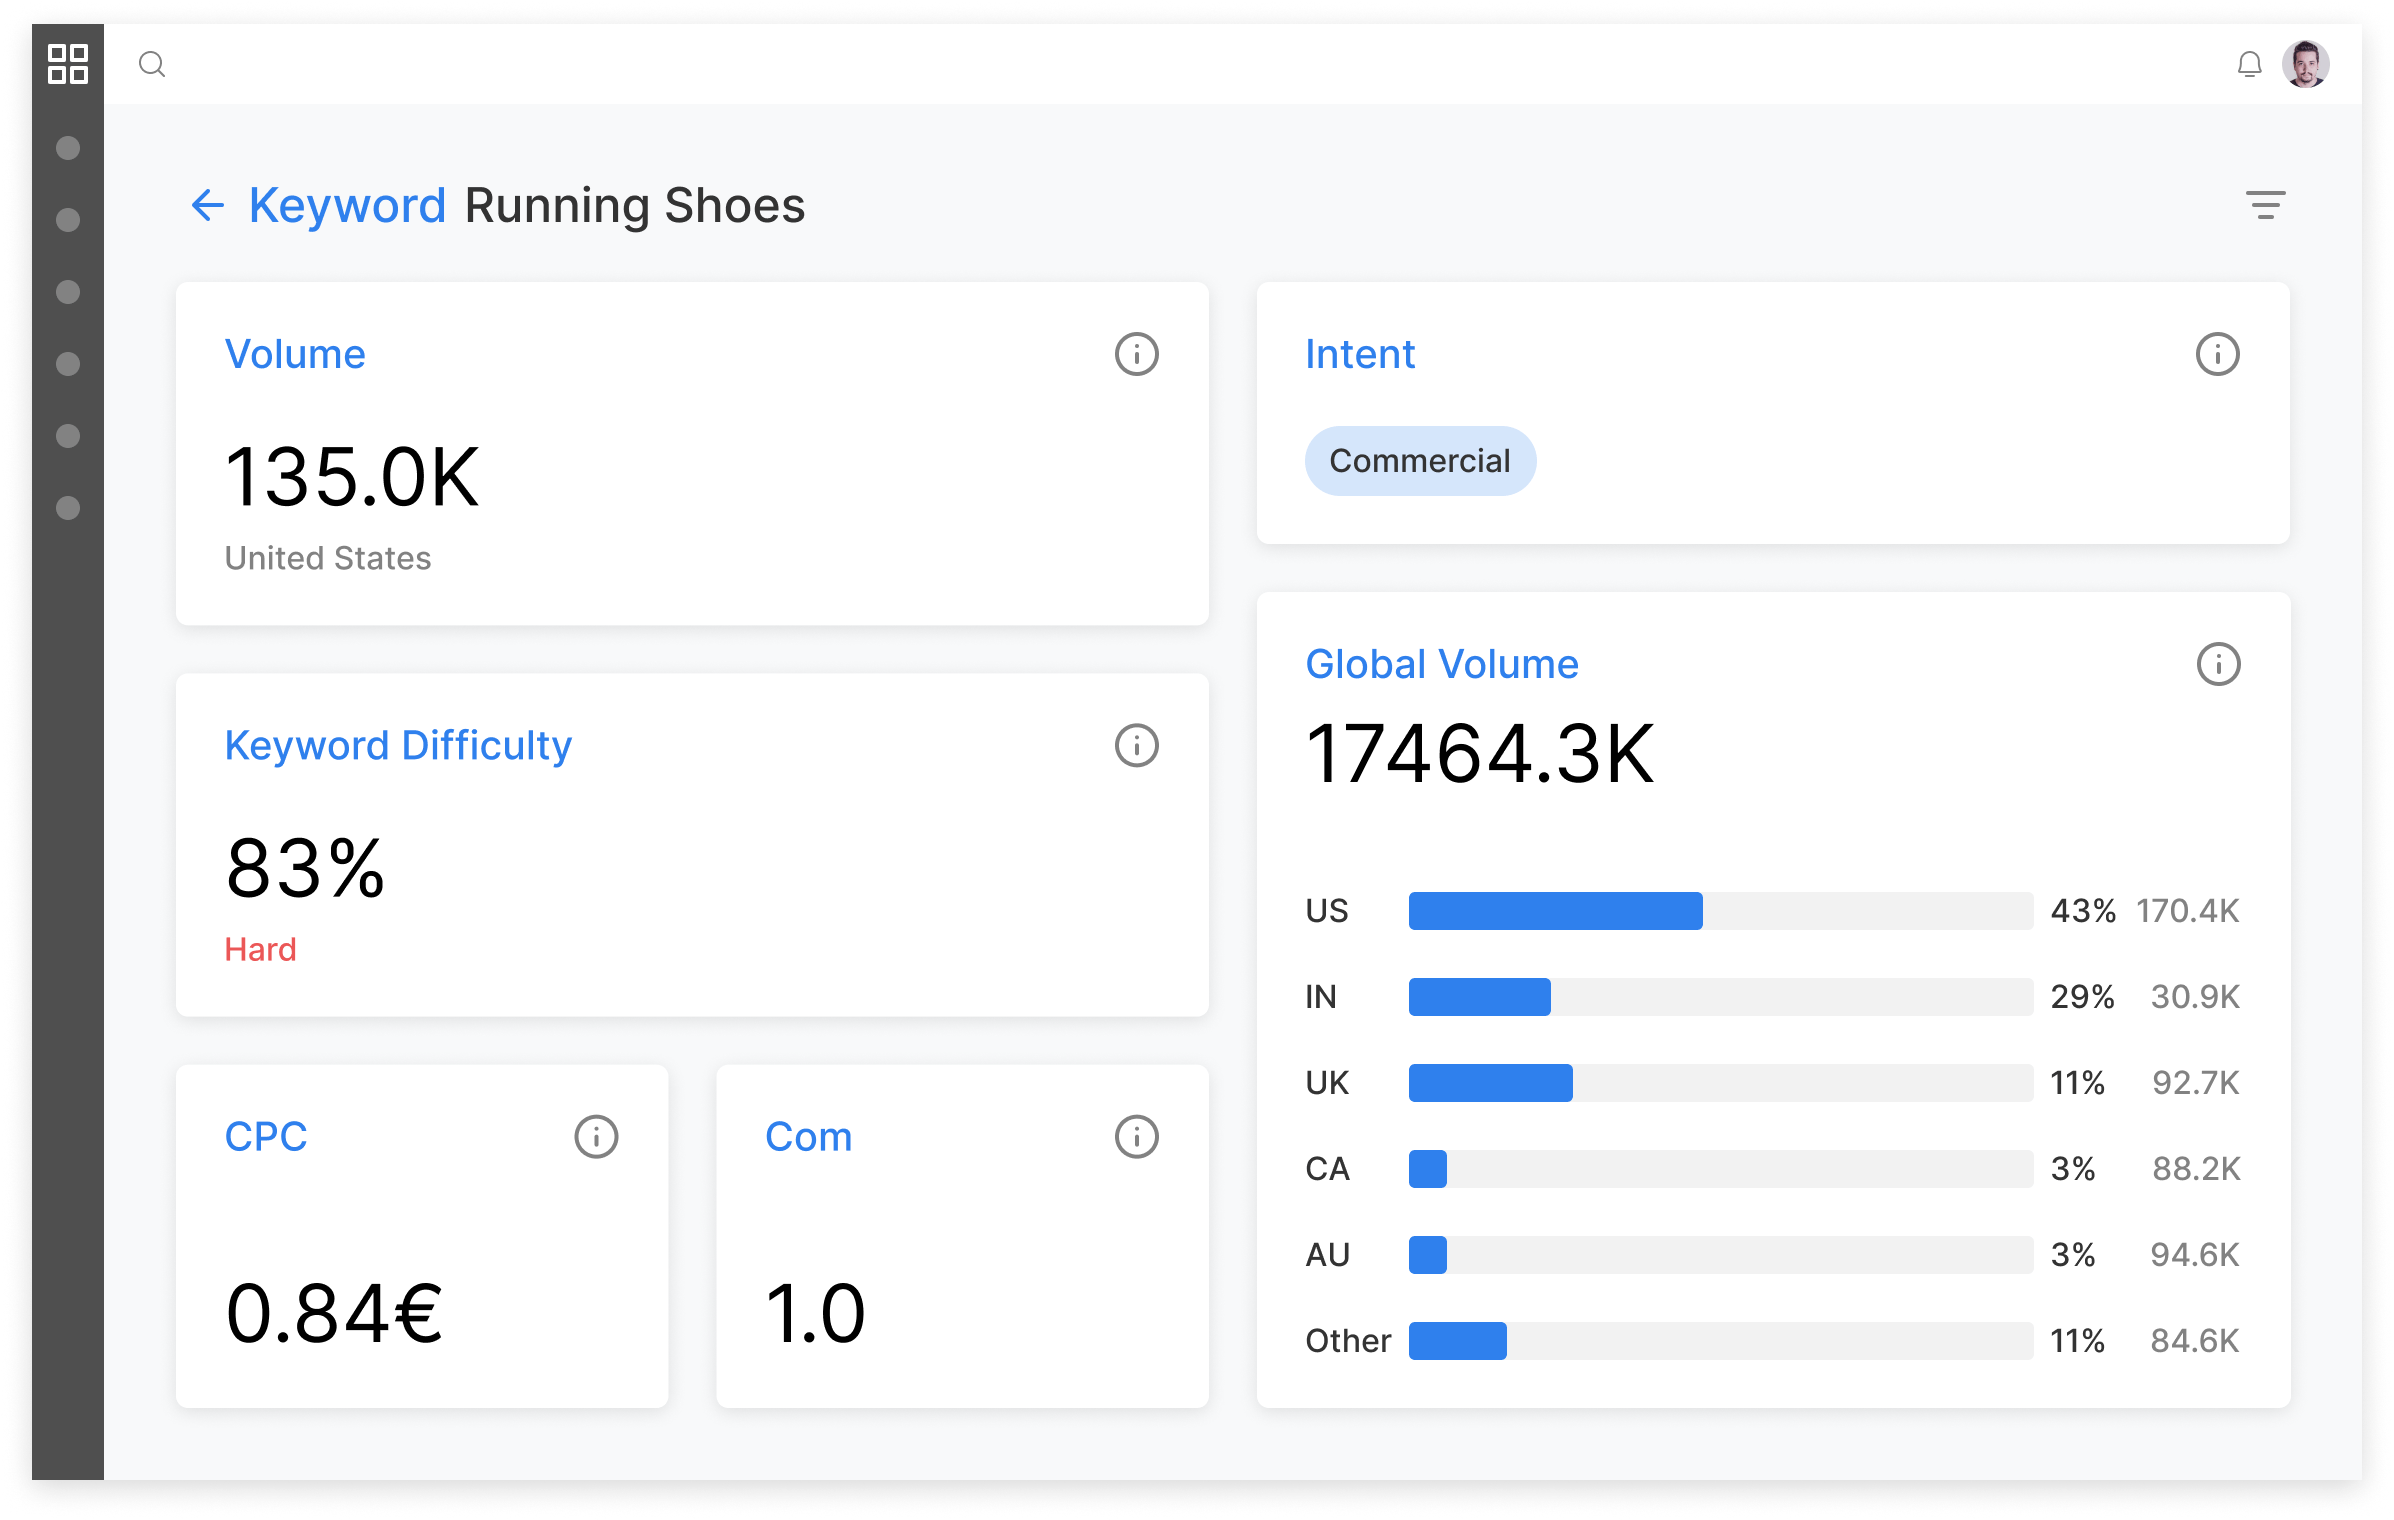Click the dashboard grid icon
The height and width of the screenshot is (1520, 2394).
68,64
